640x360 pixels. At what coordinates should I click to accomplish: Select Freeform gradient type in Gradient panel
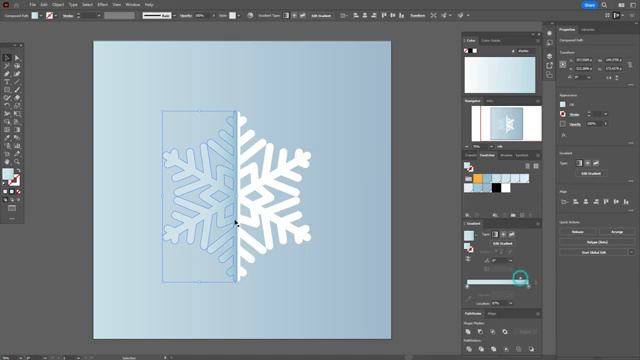(x=511, y=234)
